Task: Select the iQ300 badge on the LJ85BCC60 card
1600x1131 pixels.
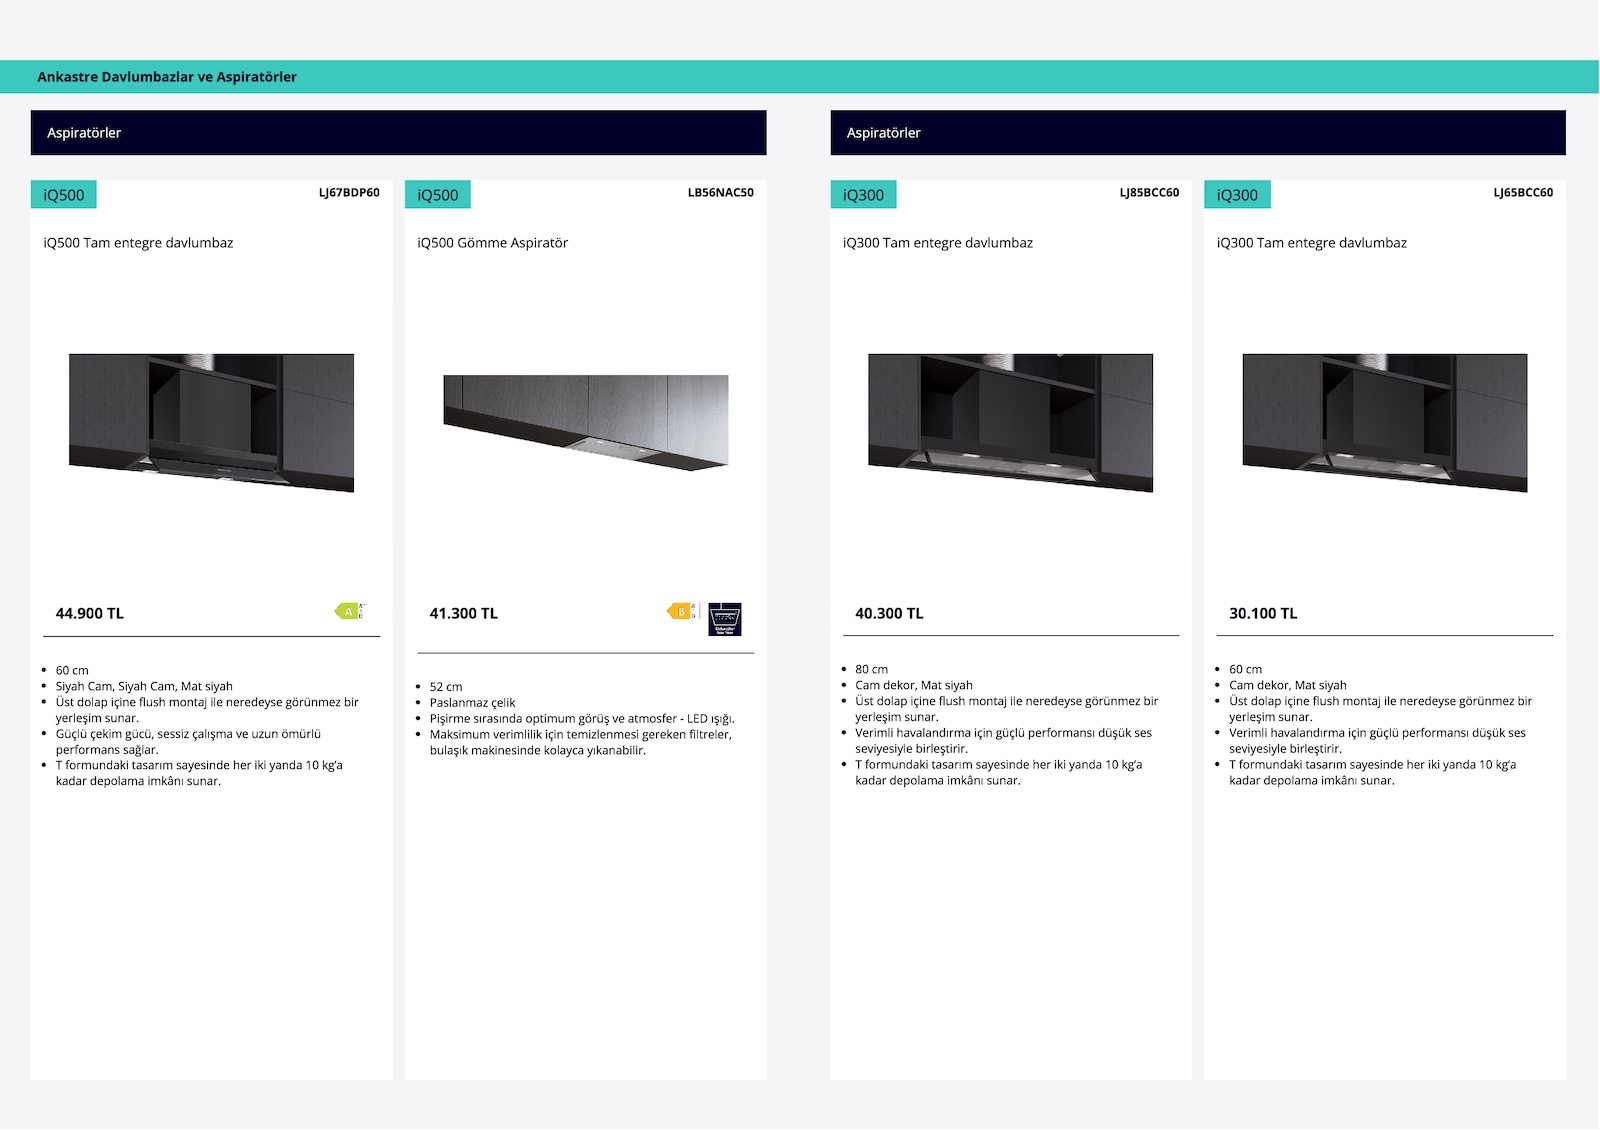Action: 864,195
